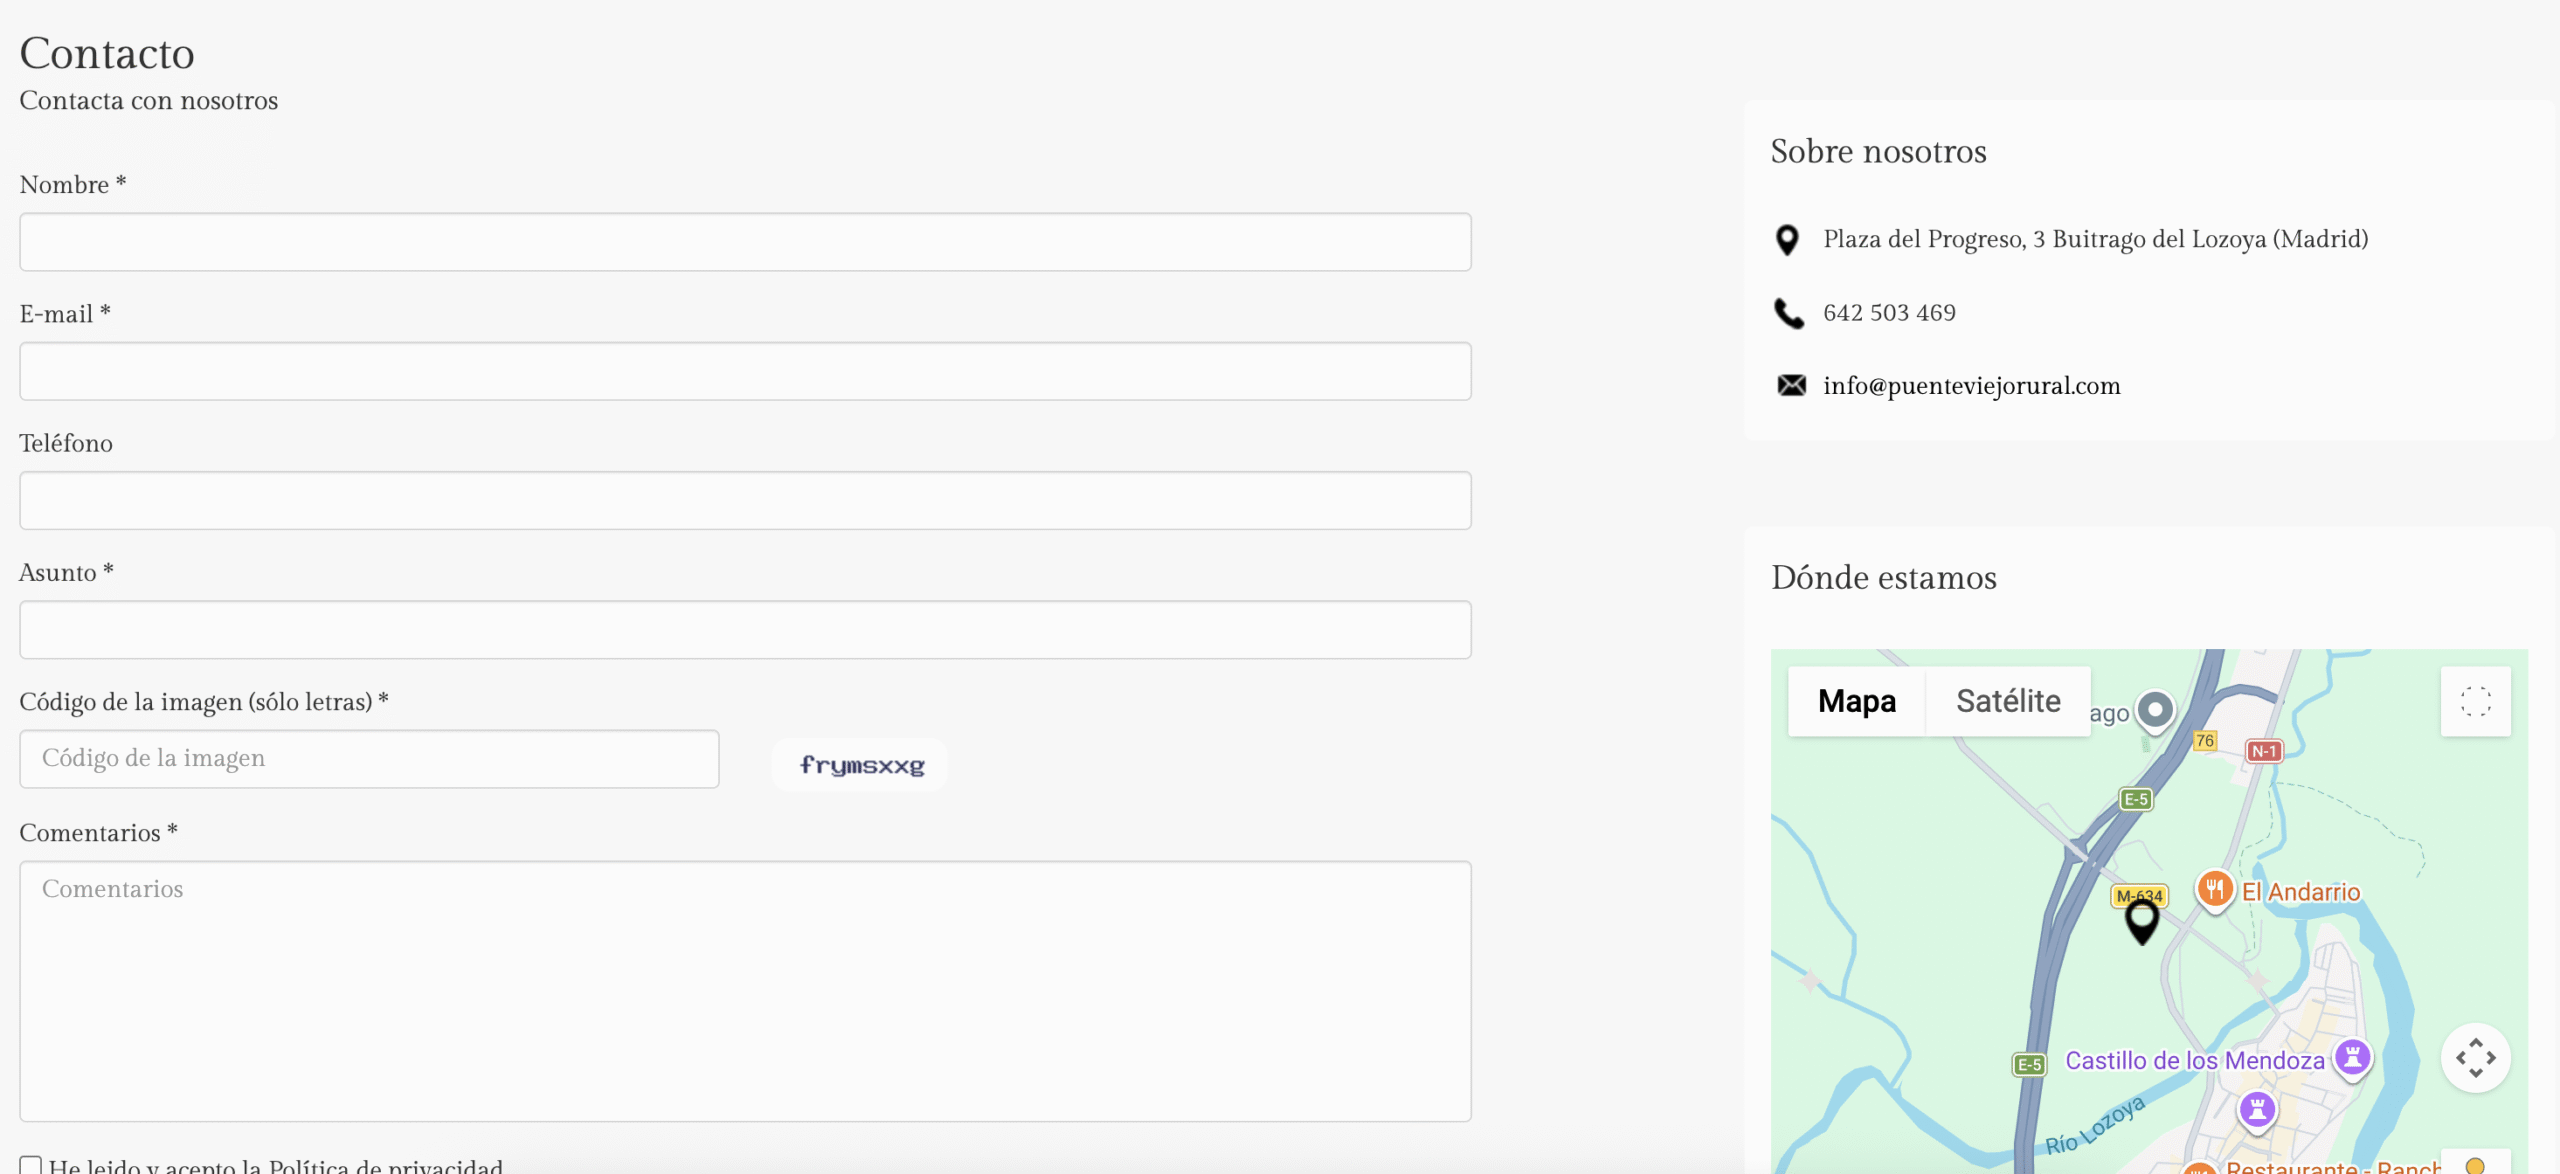
Task: Select the Mapa view tab
Action: click(x=1856, y=701)
